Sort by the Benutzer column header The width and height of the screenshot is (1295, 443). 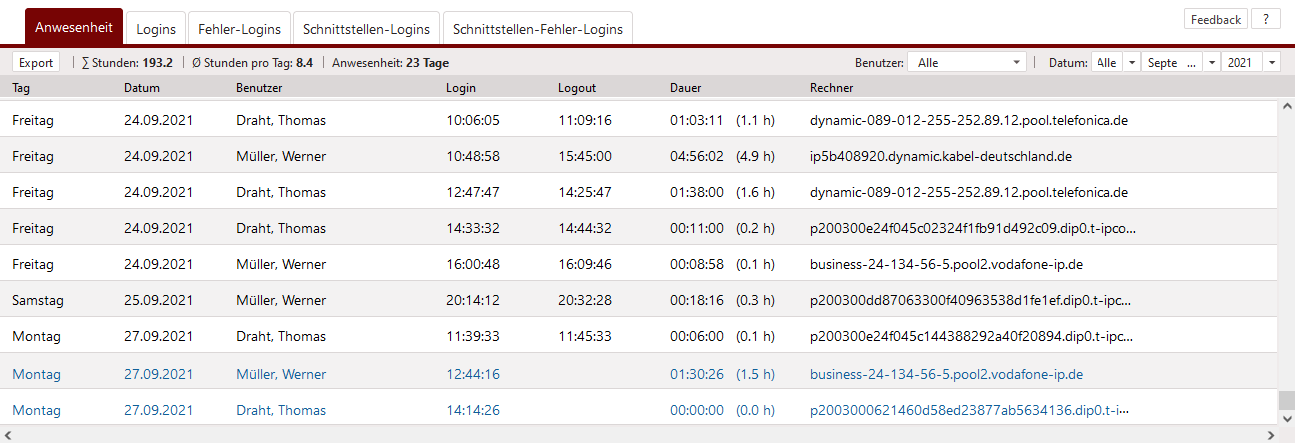(x=259, y=88)
